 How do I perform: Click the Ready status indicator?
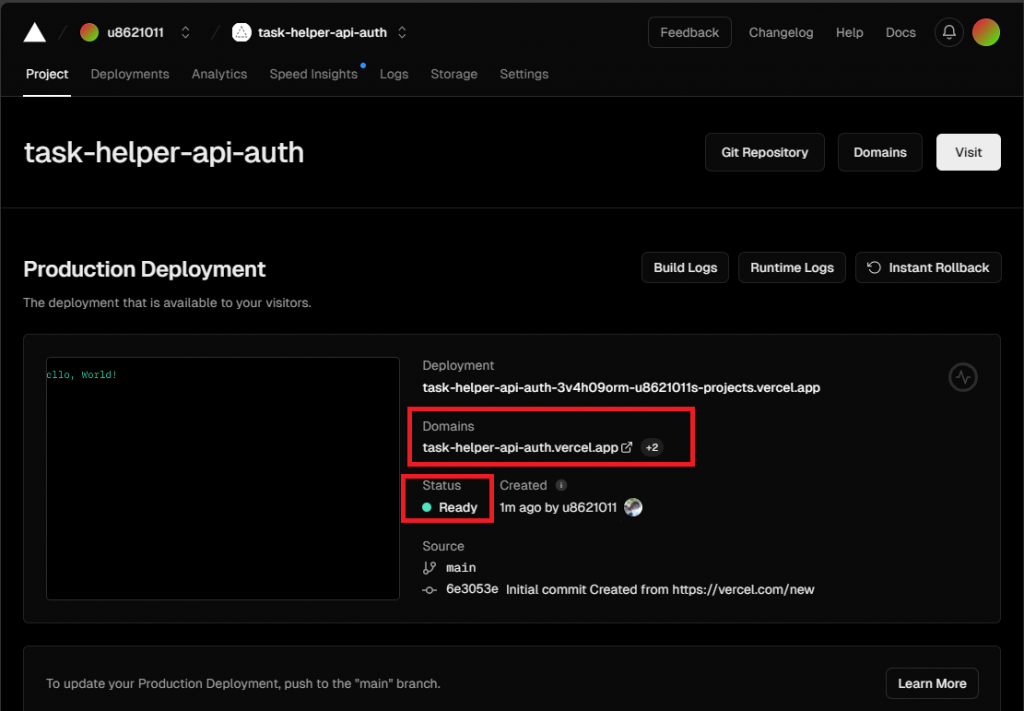450,507
